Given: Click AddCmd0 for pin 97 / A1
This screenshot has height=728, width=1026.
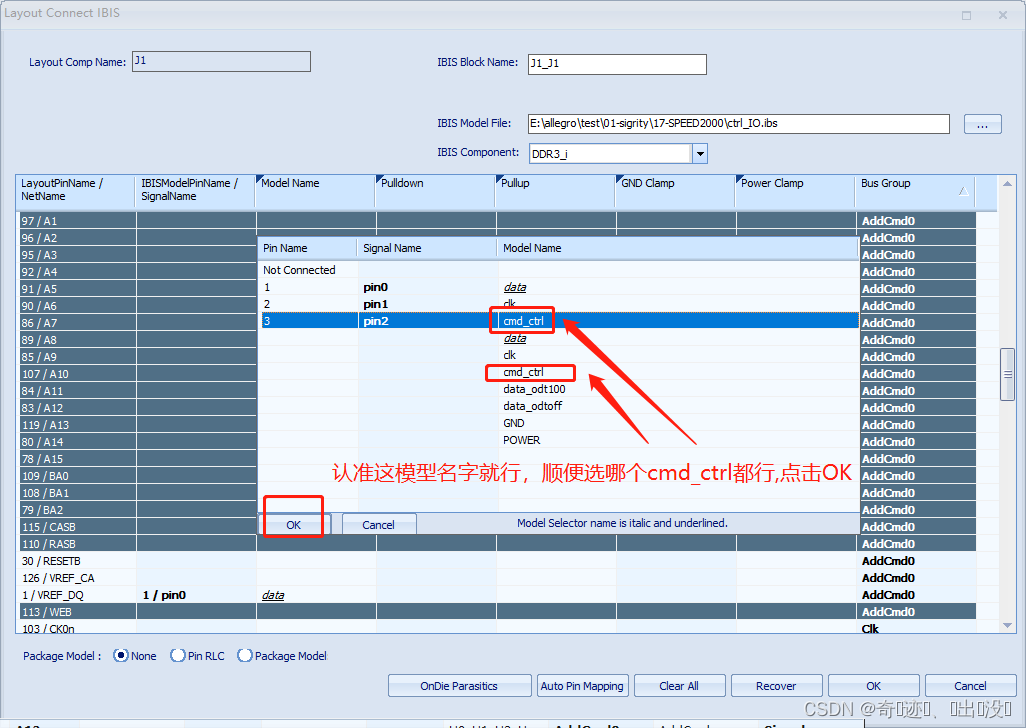Looking at the screenshot, I should point(888,220).
